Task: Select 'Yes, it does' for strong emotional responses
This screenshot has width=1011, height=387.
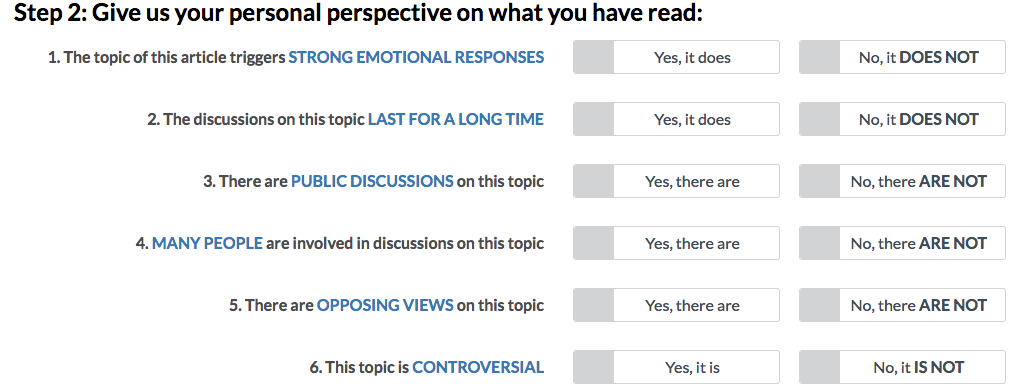Action: tap(676, 57)
